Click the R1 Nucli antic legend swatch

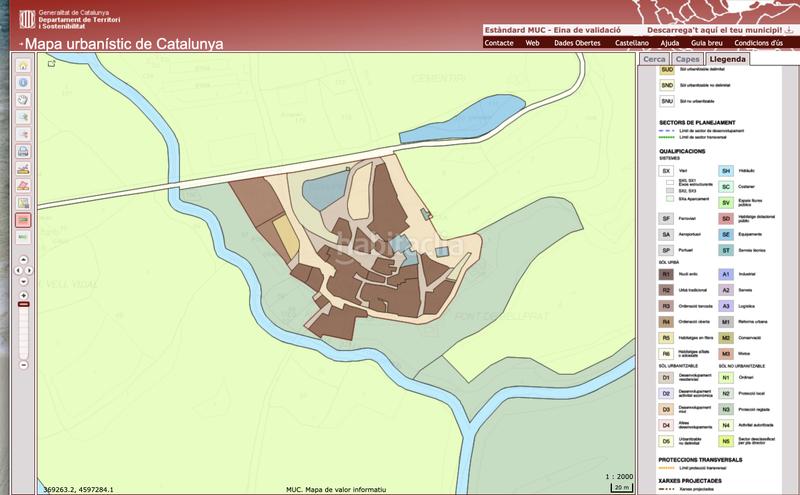665,273
